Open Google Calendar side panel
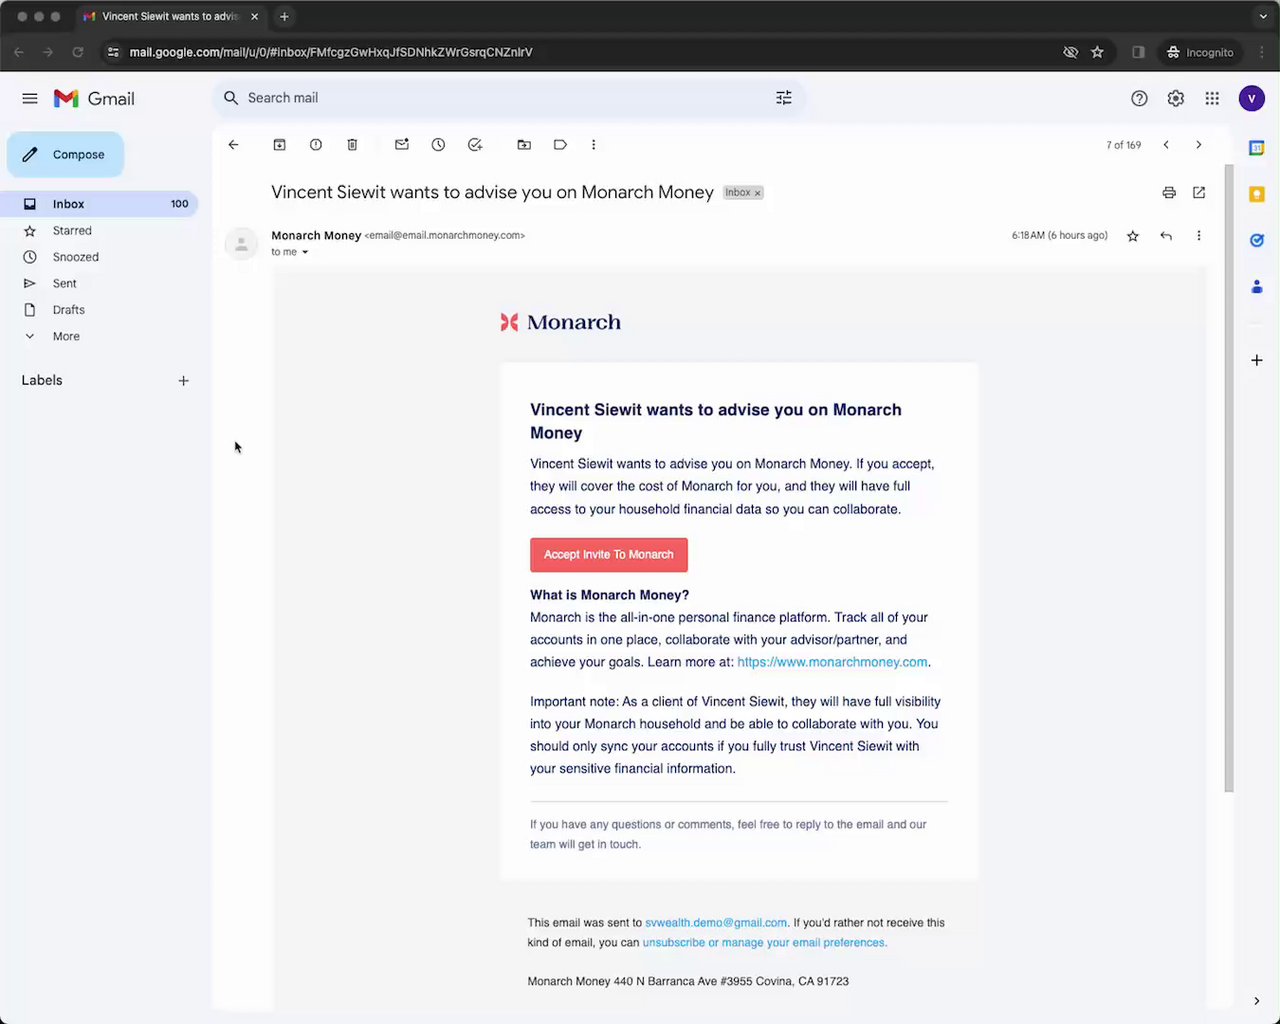 coord(1257,148)
